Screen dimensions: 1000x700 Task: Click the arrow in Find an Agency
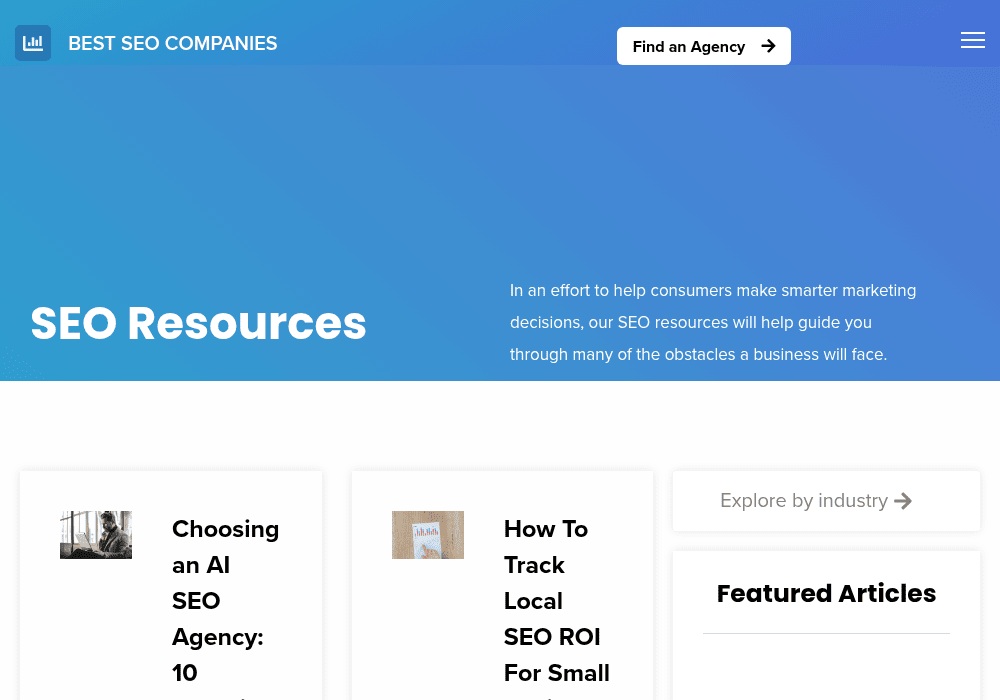(768, 46)
